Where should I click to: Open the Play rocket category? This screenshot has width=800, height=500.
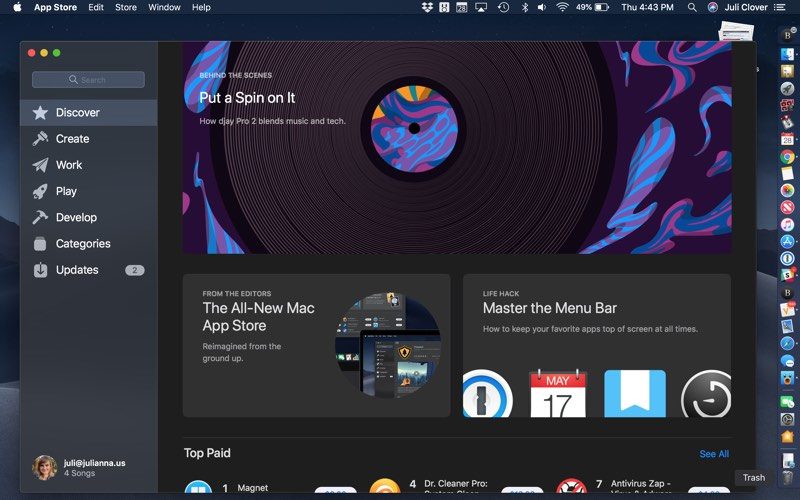click(88, 191)
